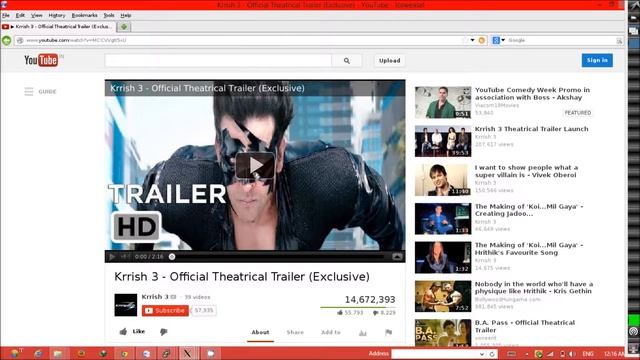Open the Help menu
Screen dimensions: 640x360
[x=126, y=15]
